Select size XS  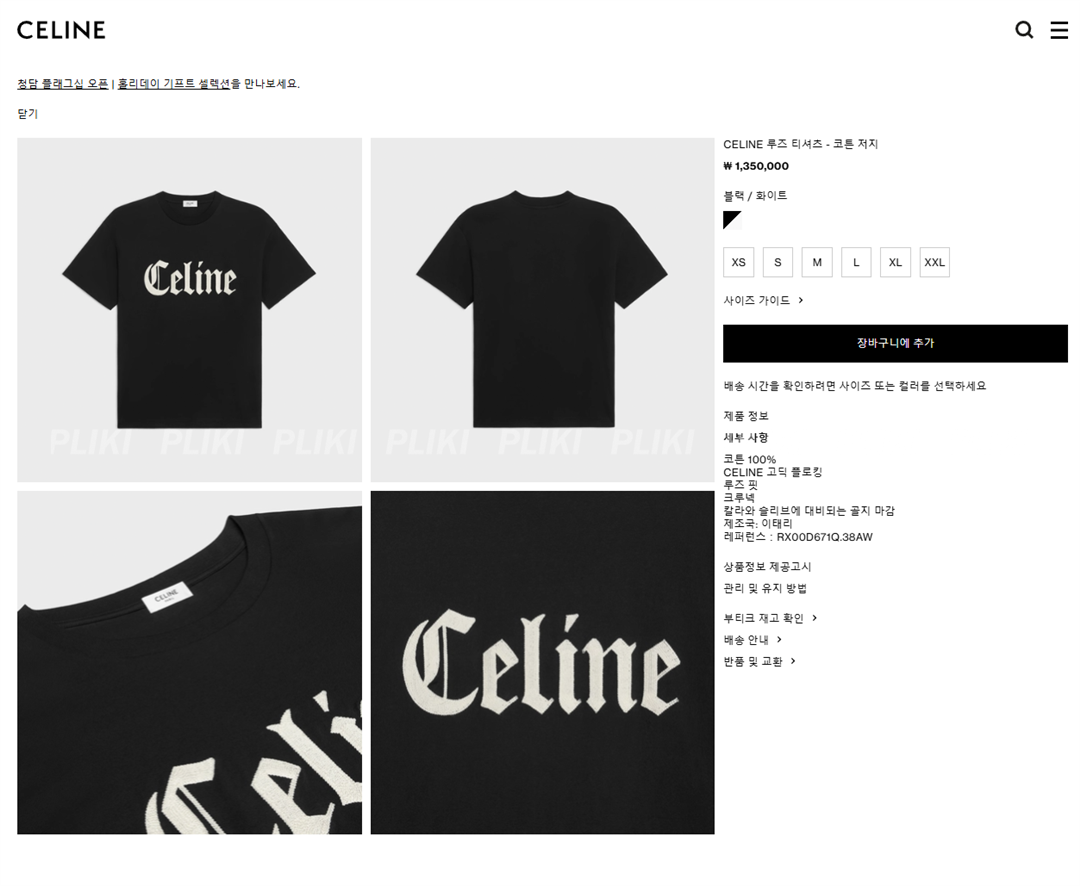tap(738, 262)
